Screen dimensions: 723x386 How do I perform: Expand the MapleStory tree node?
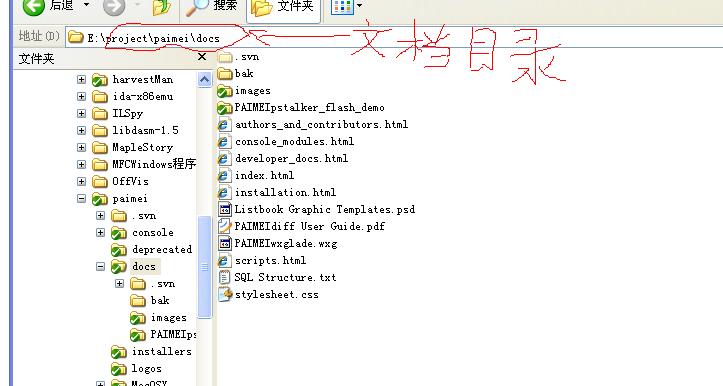(x=81, y=148)
